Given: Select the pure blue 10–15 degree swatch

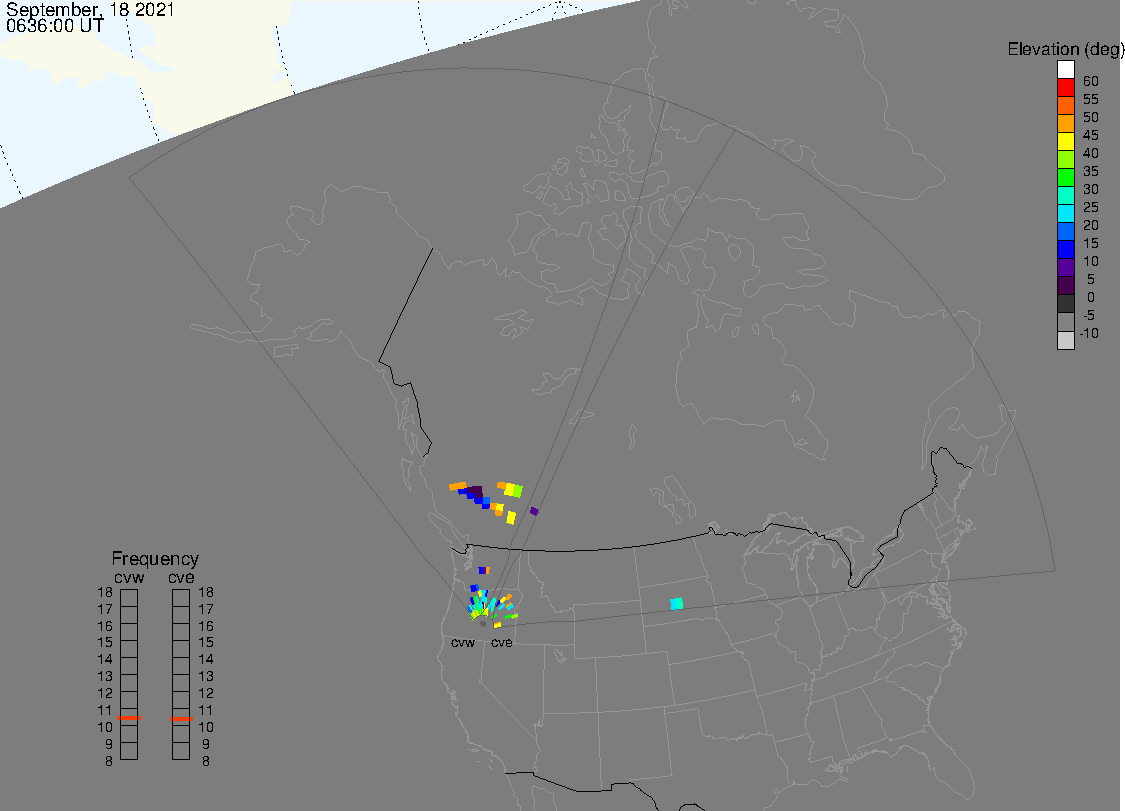Looking at the screenshot, I should coord(1065,249).
